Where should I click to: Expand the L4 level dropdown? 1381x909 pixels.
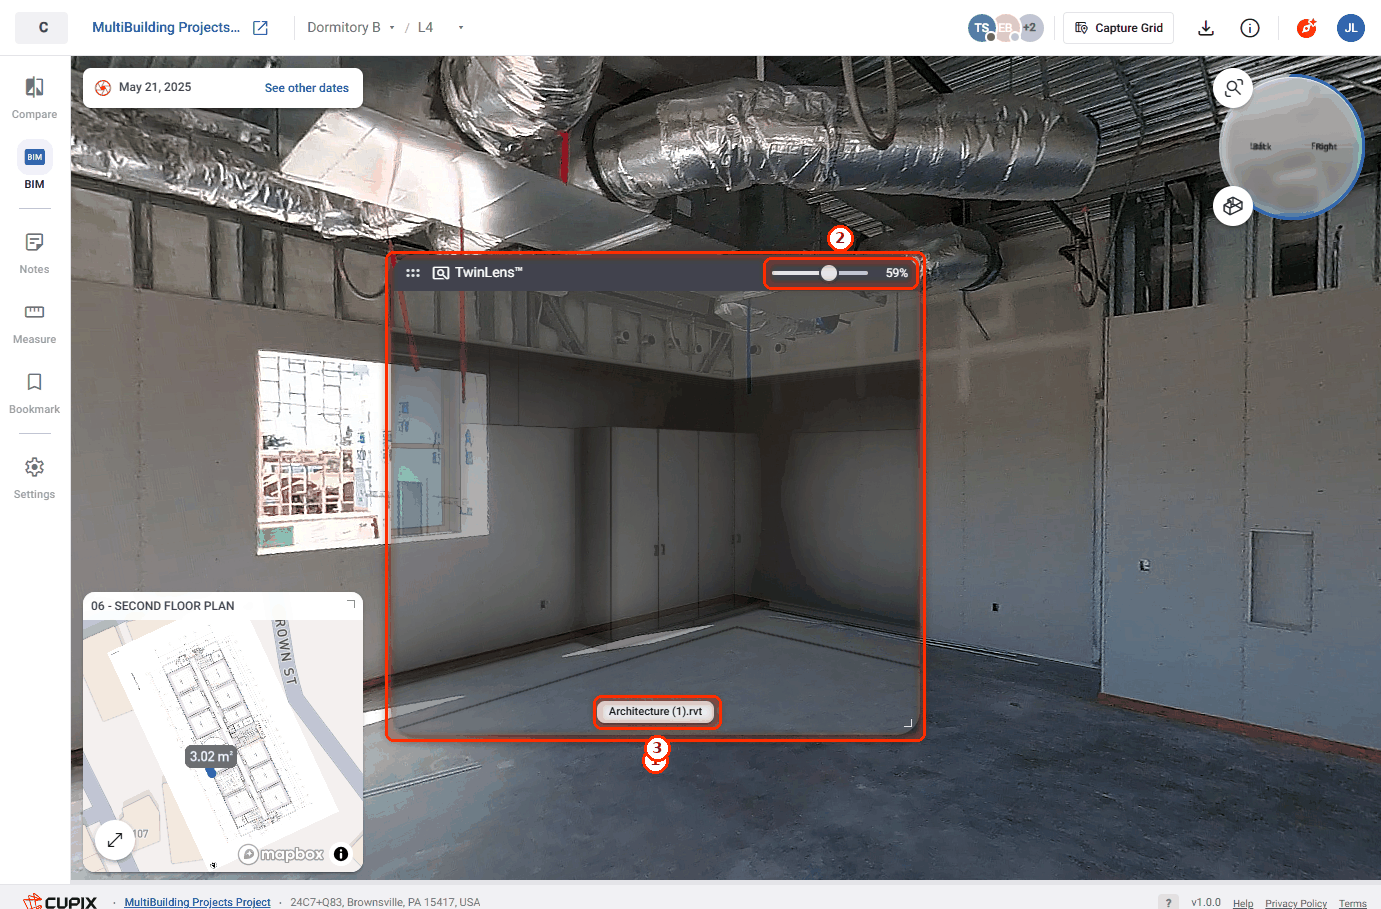coord(441,28)
